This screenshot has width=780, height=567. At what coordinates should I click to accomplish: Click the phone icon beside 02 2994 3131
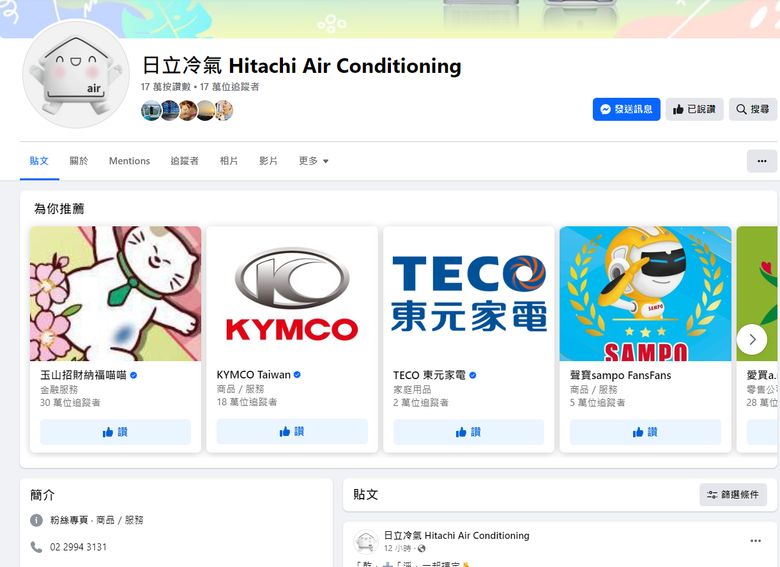(36, 547)
